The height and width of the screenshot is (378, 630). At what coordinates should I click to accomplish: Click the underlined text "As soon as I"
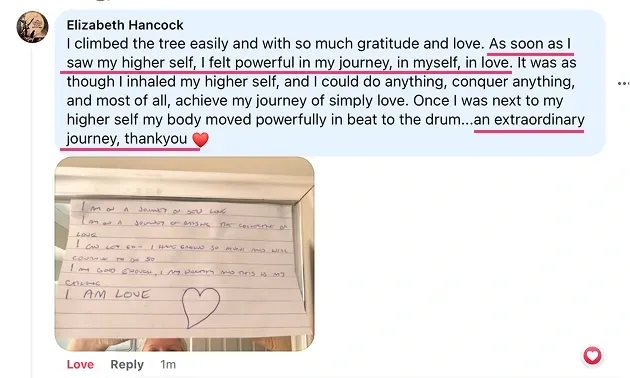530,44
